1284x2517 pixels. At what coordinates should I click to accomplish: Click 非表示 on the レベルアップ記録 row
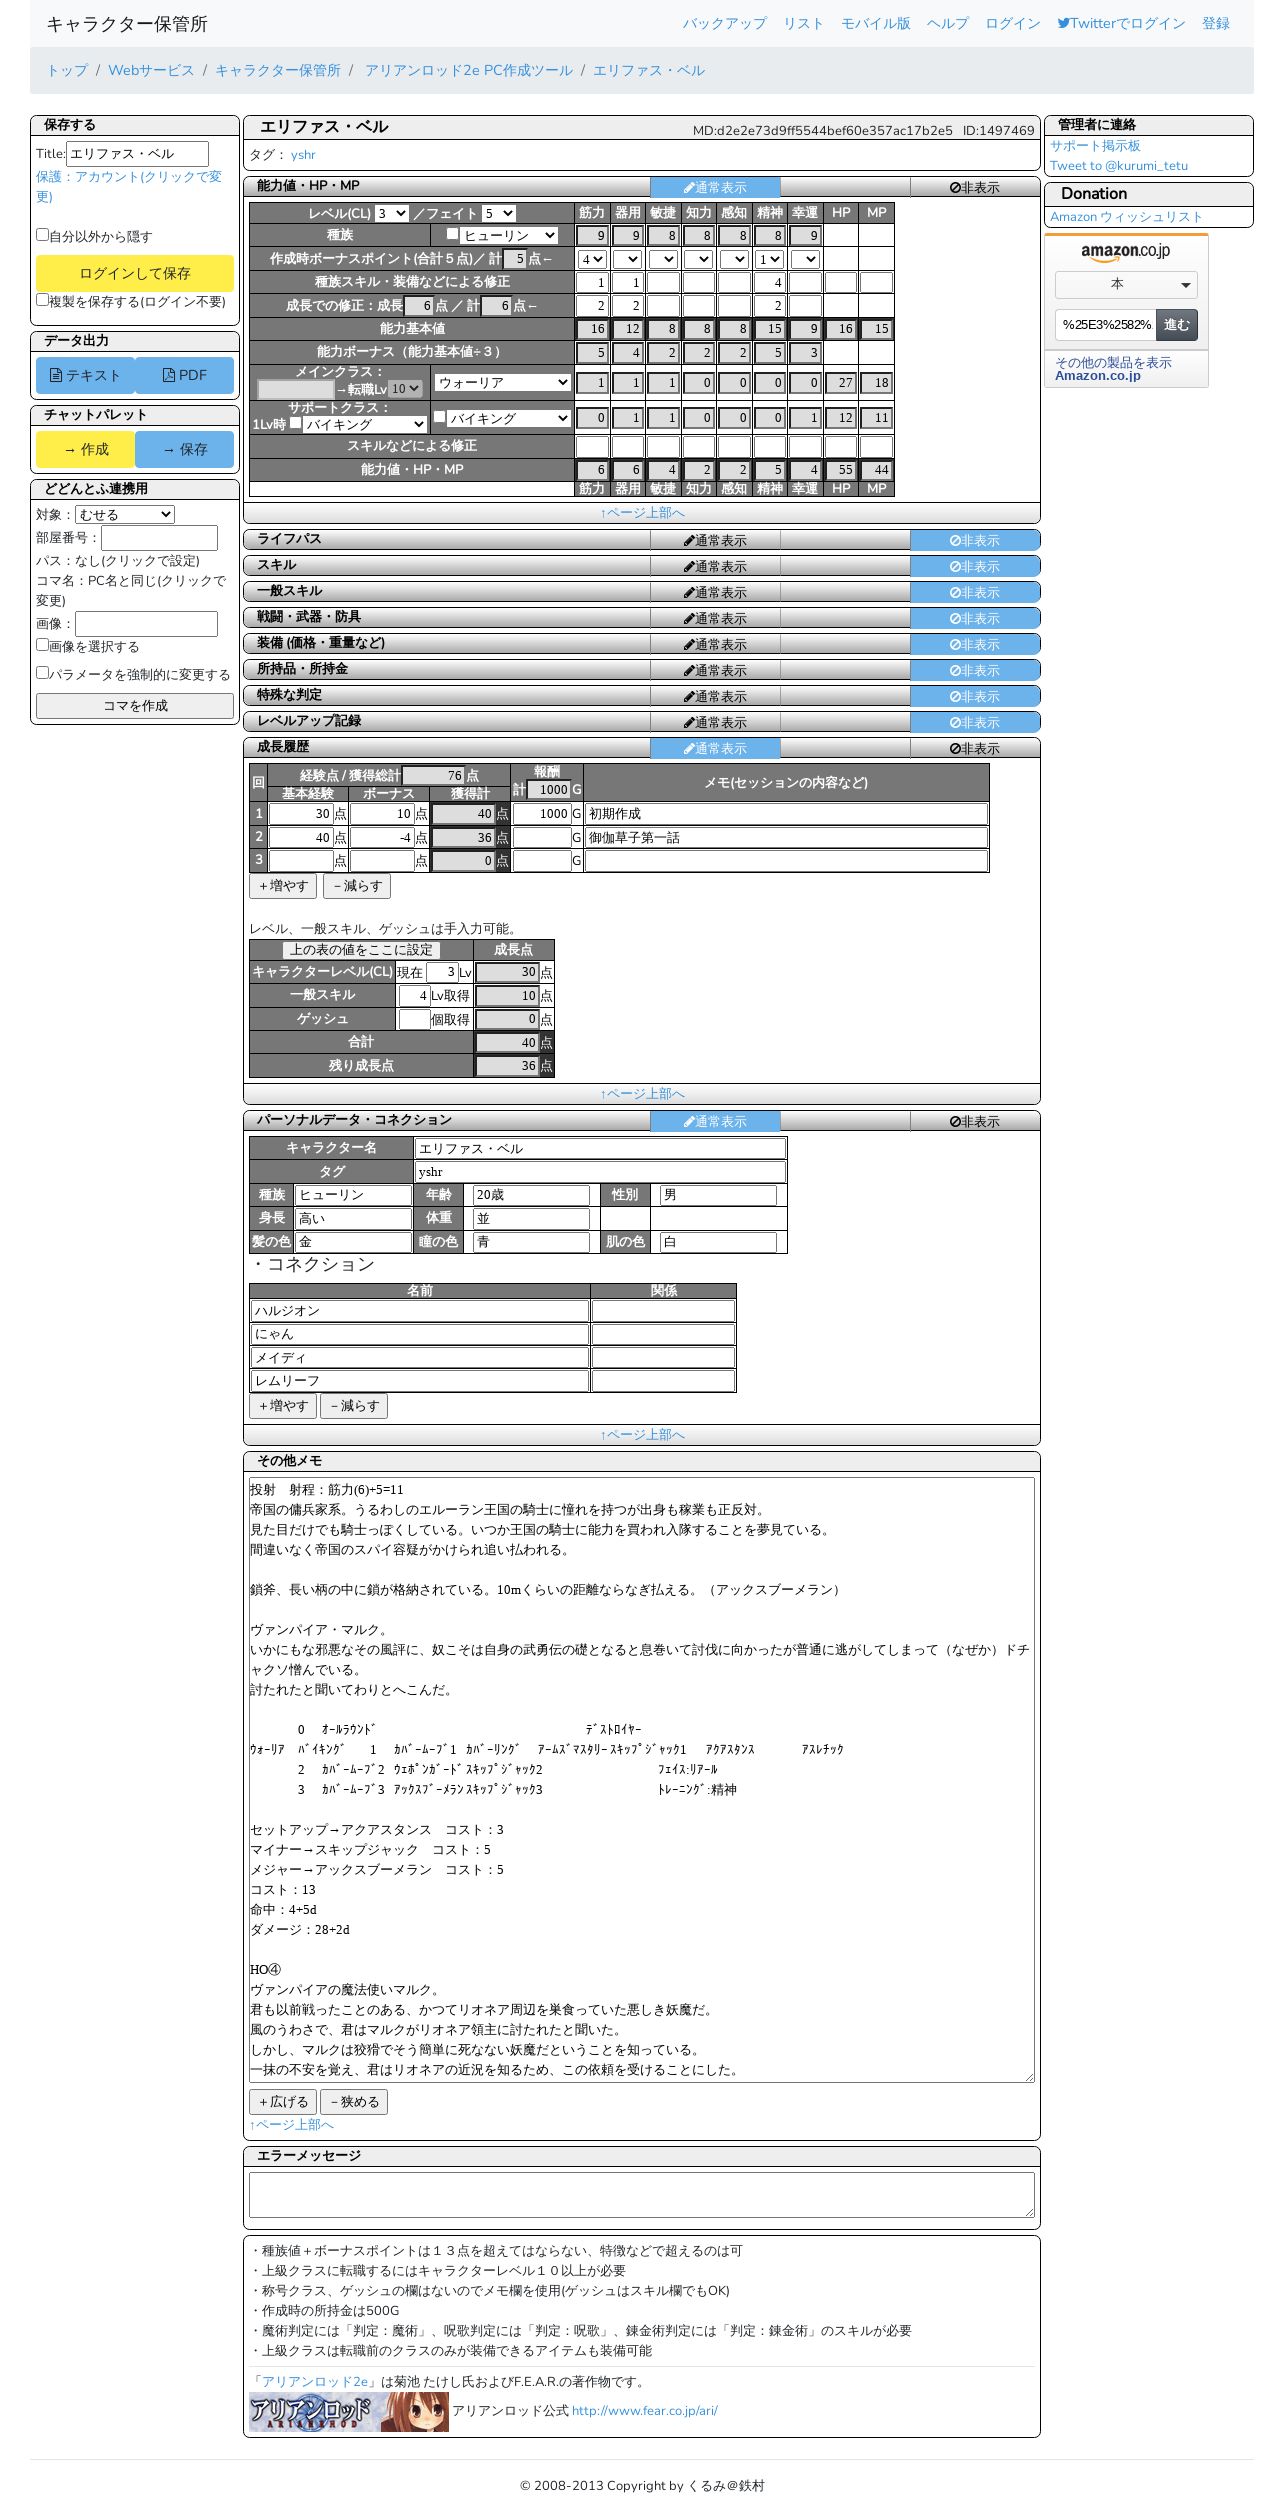pyautogui.click(x=975, y=722)
